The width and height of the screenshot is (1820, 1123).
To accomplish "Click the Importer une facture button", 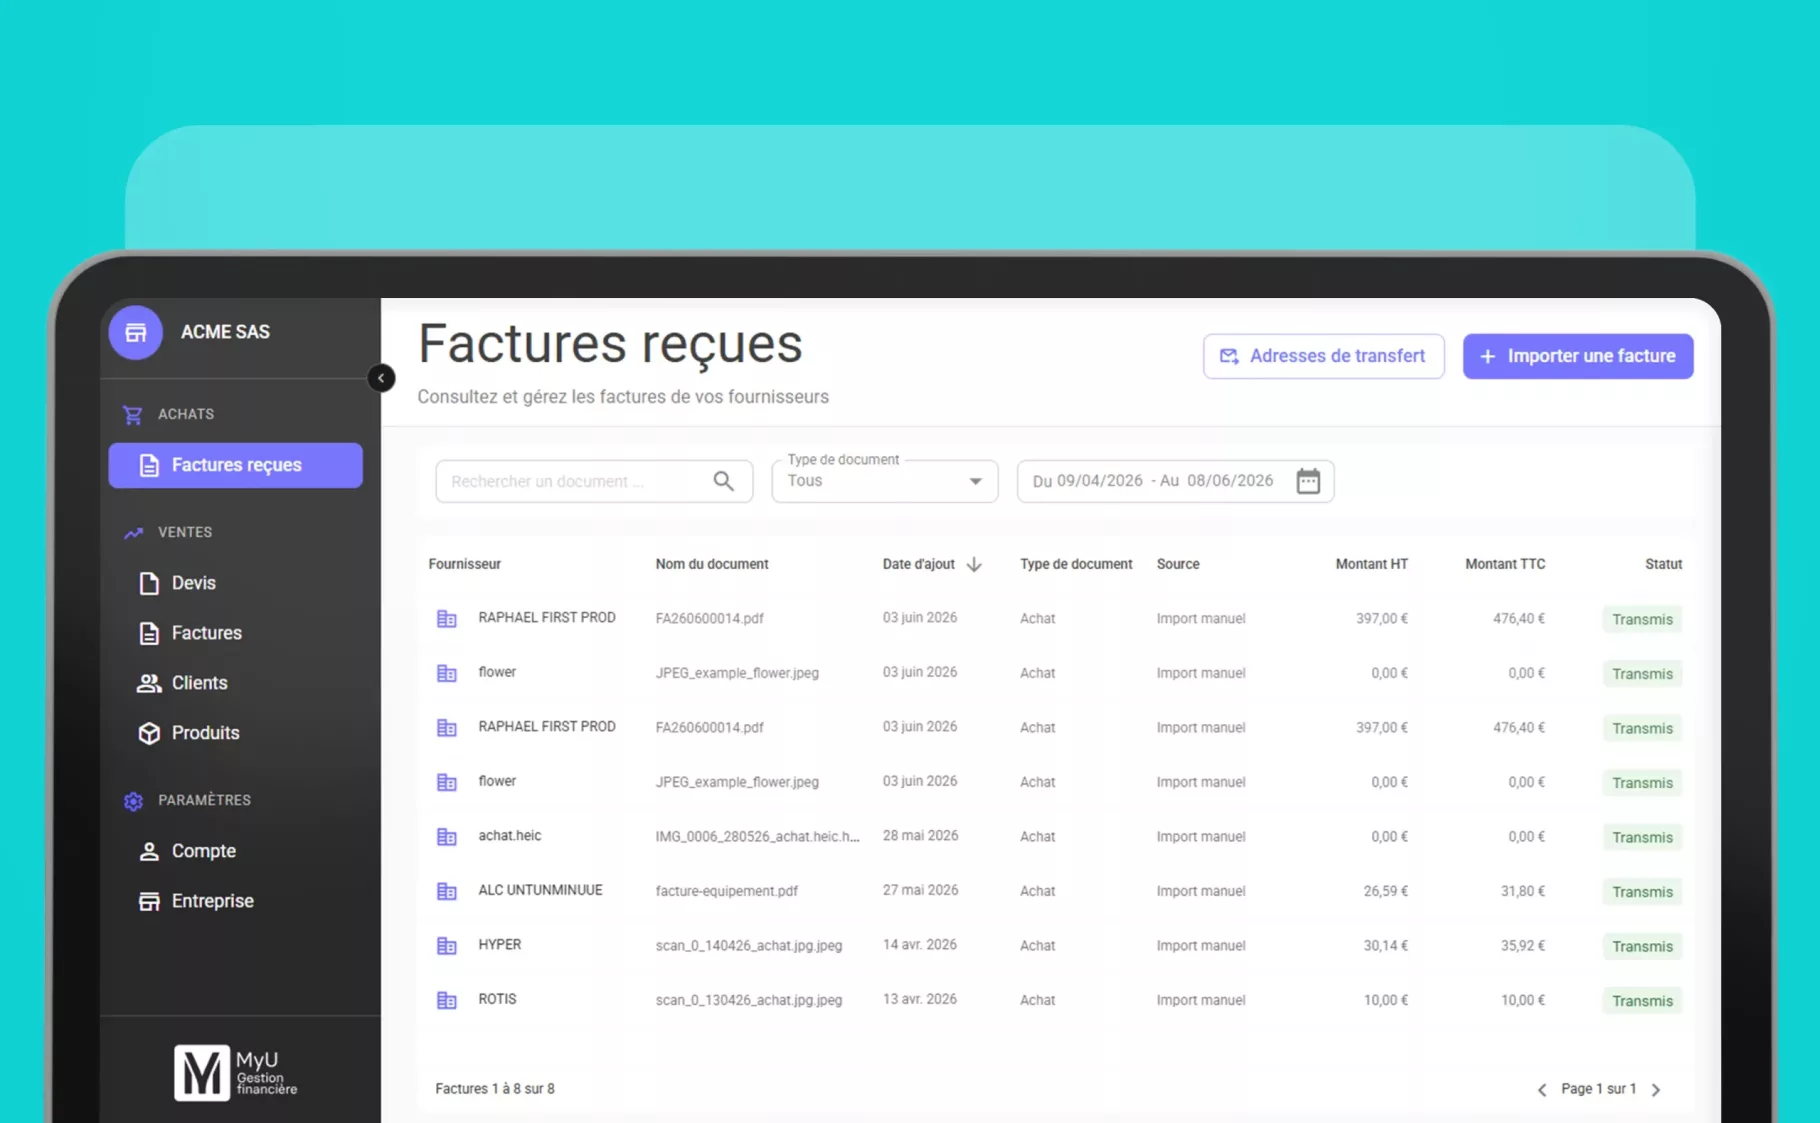I will pyautogui.click(x=1578, y=356).
